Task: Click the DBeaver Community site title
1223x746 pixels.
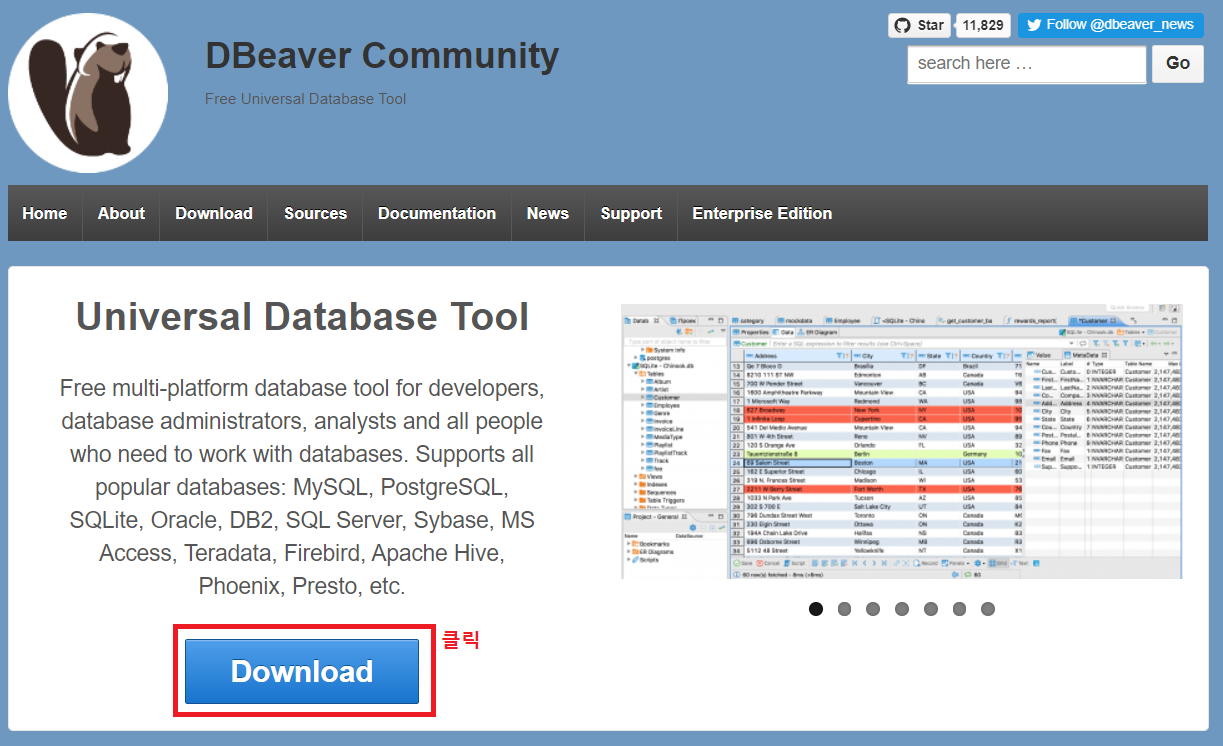Action: [x=382, y=56]
